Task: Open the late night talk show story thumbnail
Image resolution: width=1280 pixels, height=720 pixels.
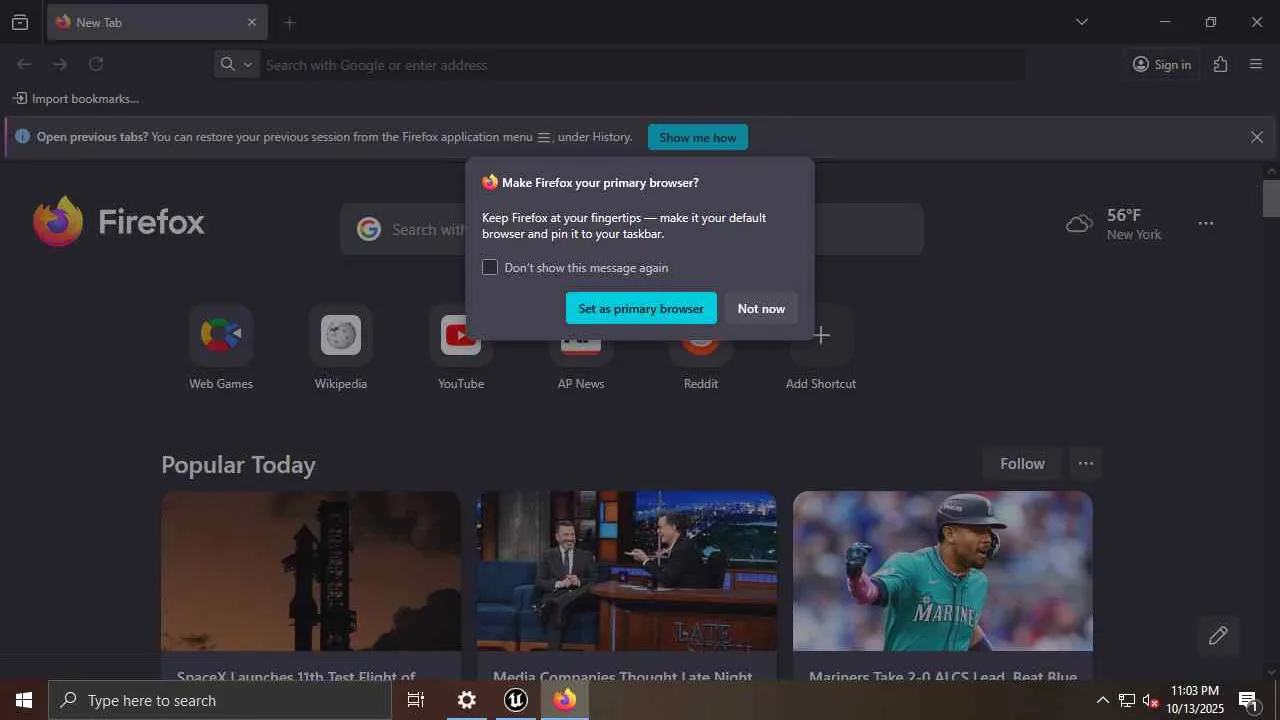Action: 627,571
